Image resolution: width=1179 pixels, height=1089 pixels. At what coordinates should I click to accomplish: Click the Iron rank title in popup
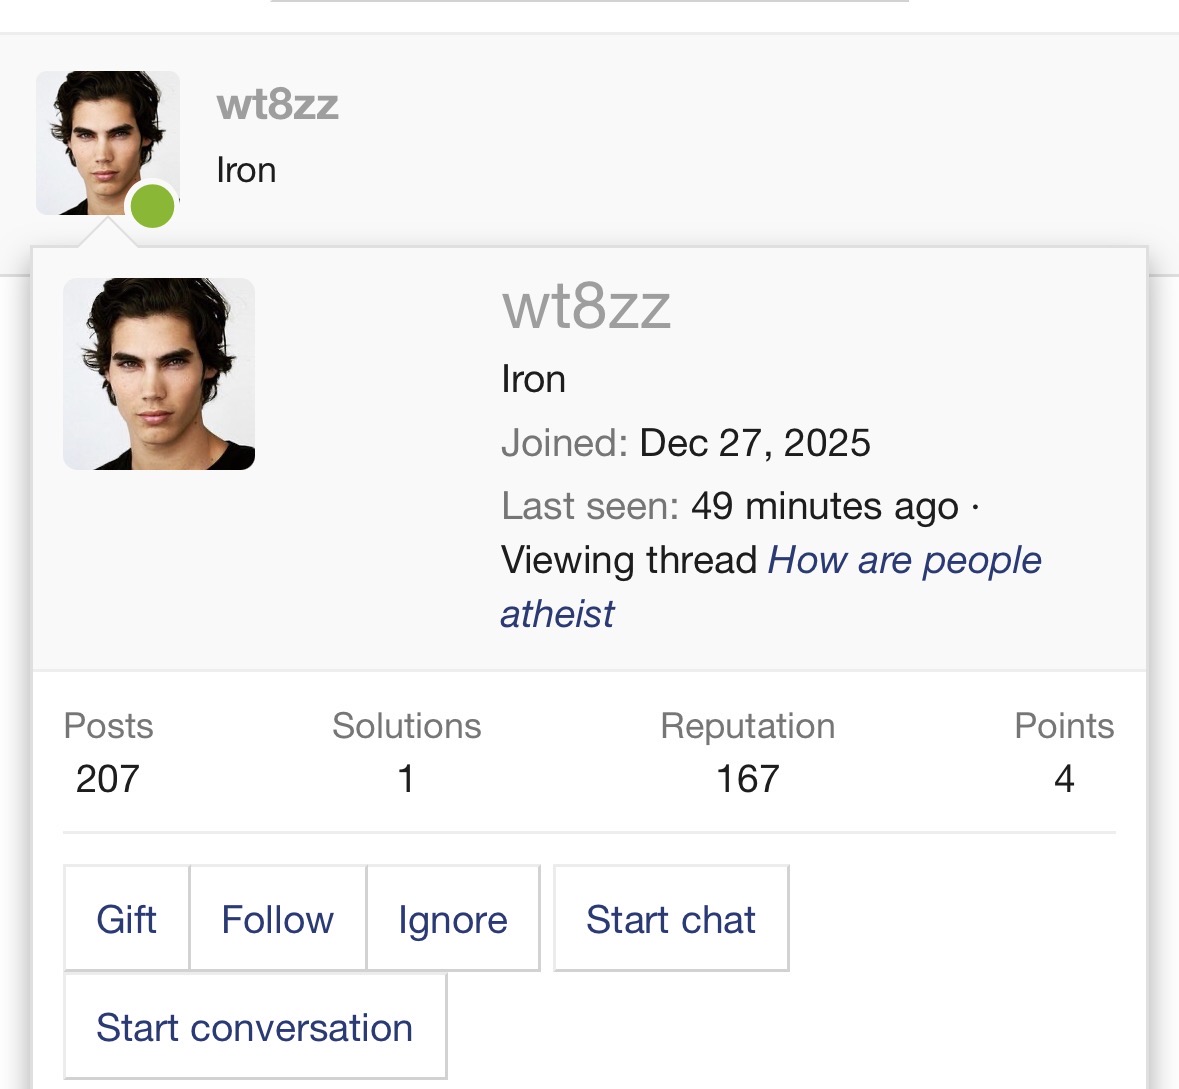533,379
